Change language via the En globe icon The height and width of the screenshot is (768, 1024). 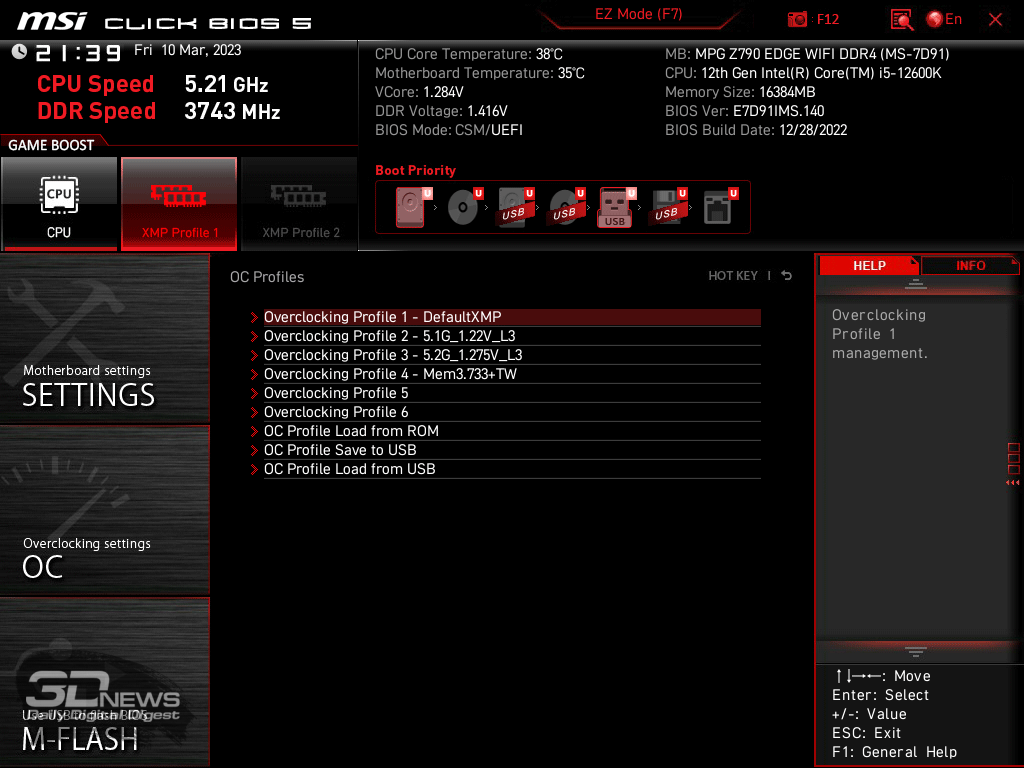tap(944, 20)
